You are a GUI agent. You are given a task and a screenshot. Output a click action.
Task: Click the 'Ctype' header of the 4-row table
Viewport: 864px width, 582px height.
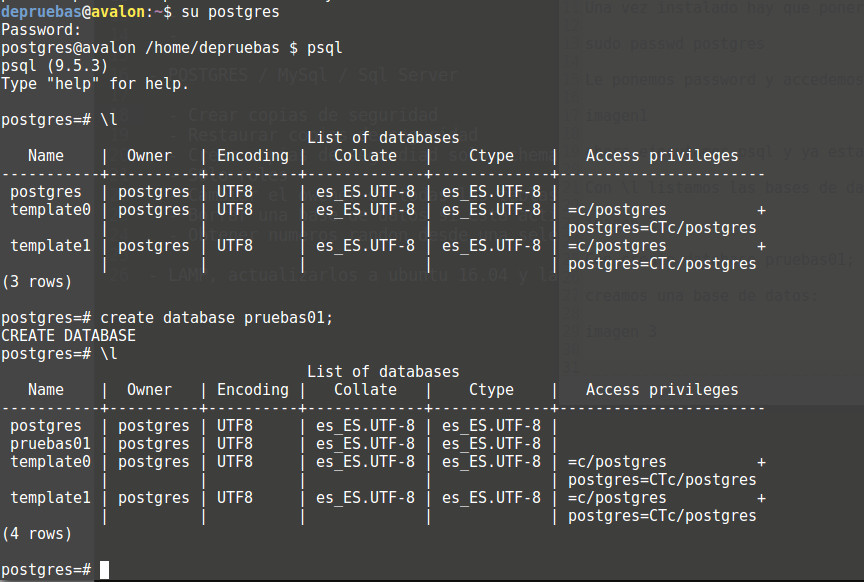[492, 390]
